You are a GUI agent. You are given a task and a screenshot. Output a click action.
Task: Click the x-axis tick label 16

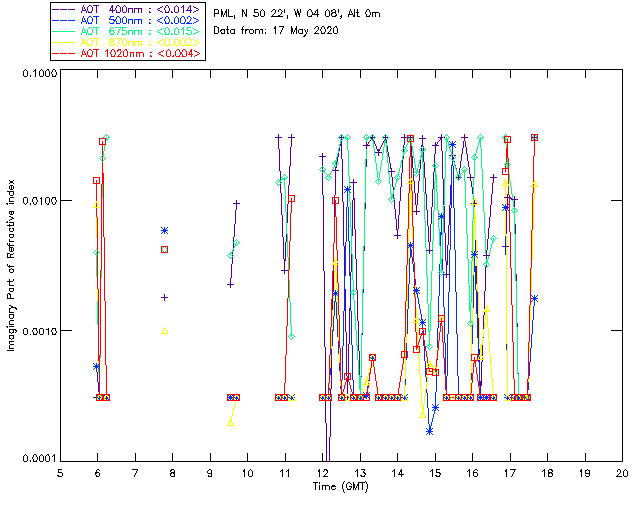click(473, 473)
